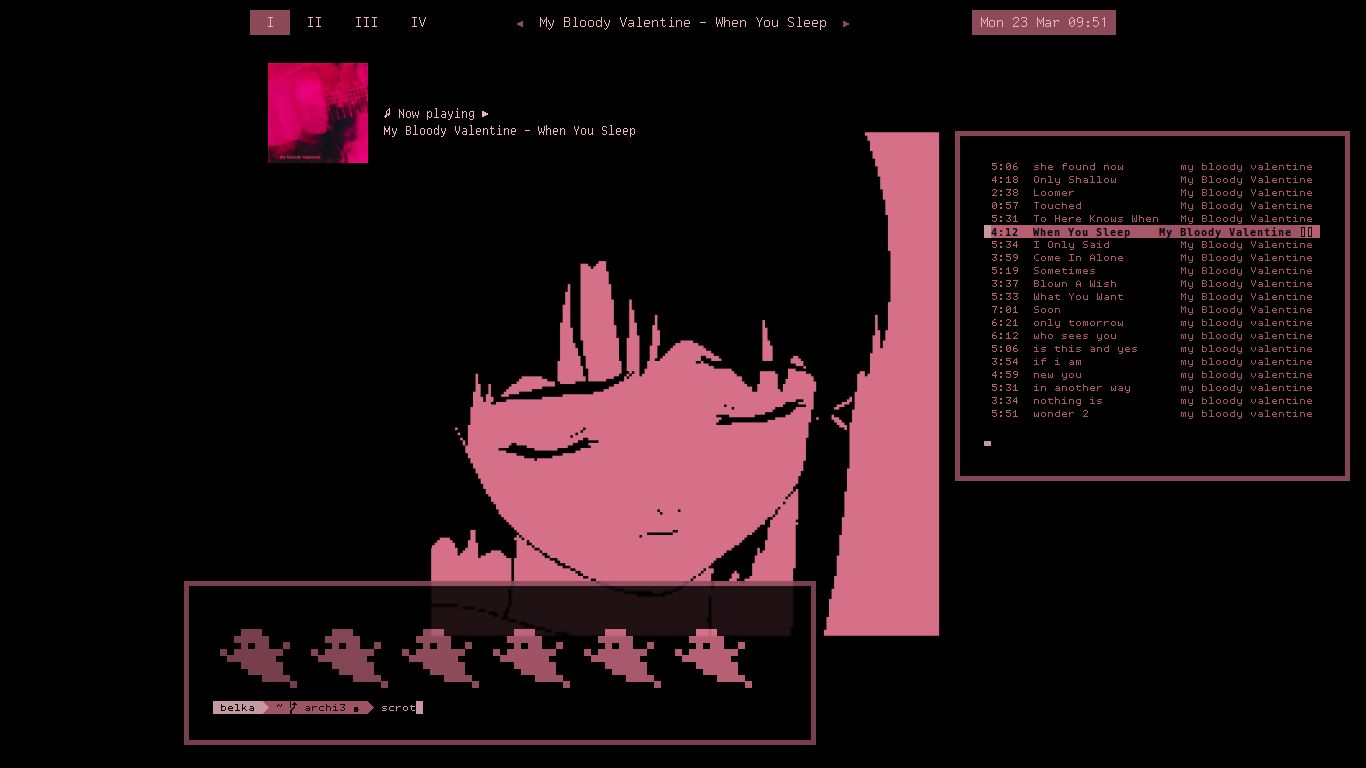Click the pause bars on the When You Sleep row

tap(1305, 231)
